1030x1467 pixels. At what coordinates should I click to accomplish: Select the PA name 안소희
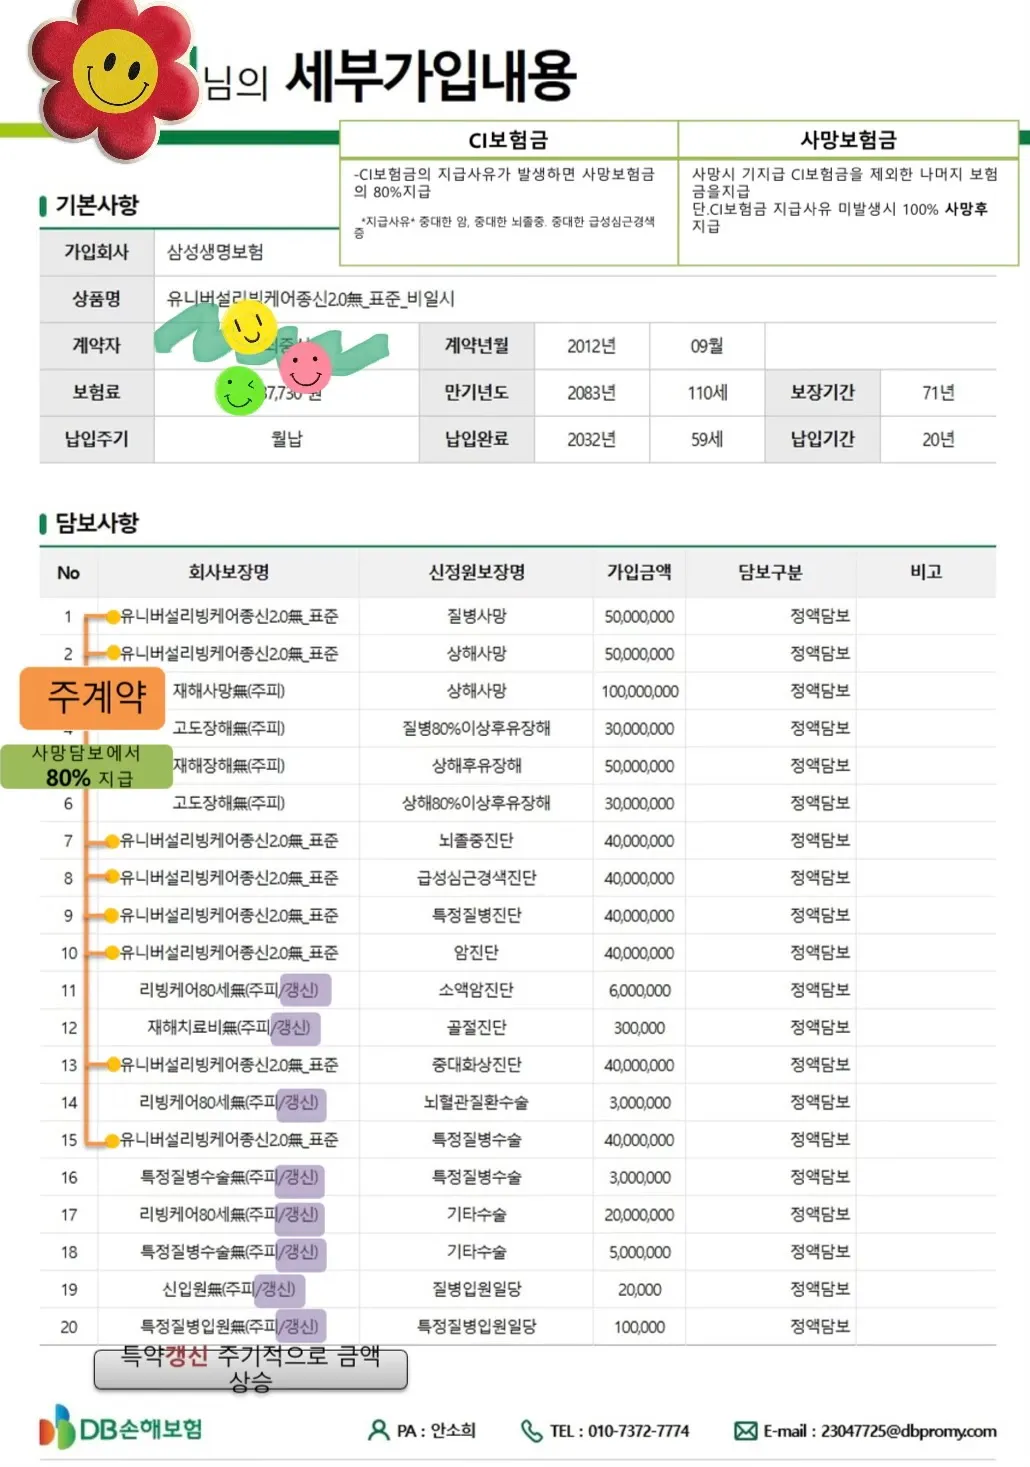pos(453,1431)
